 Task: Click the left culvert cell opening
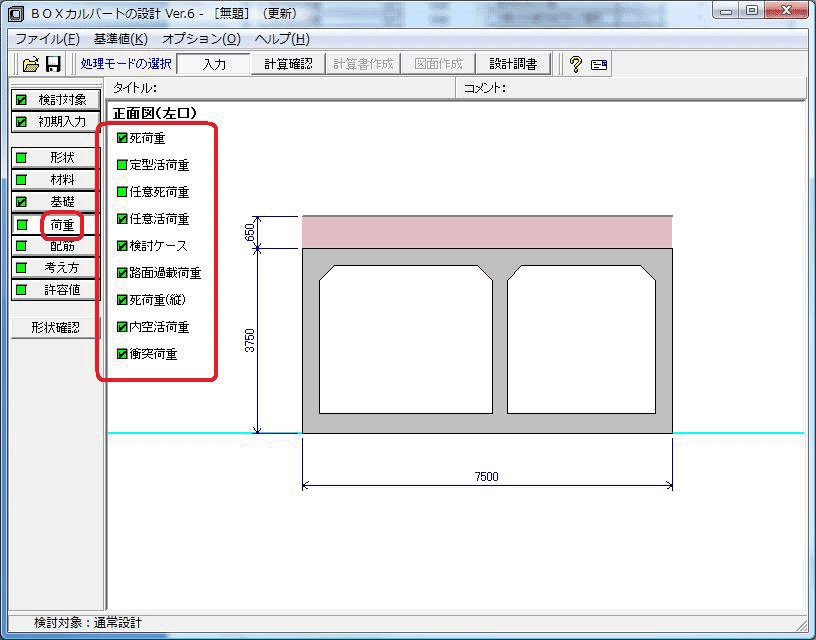[406, 339]
